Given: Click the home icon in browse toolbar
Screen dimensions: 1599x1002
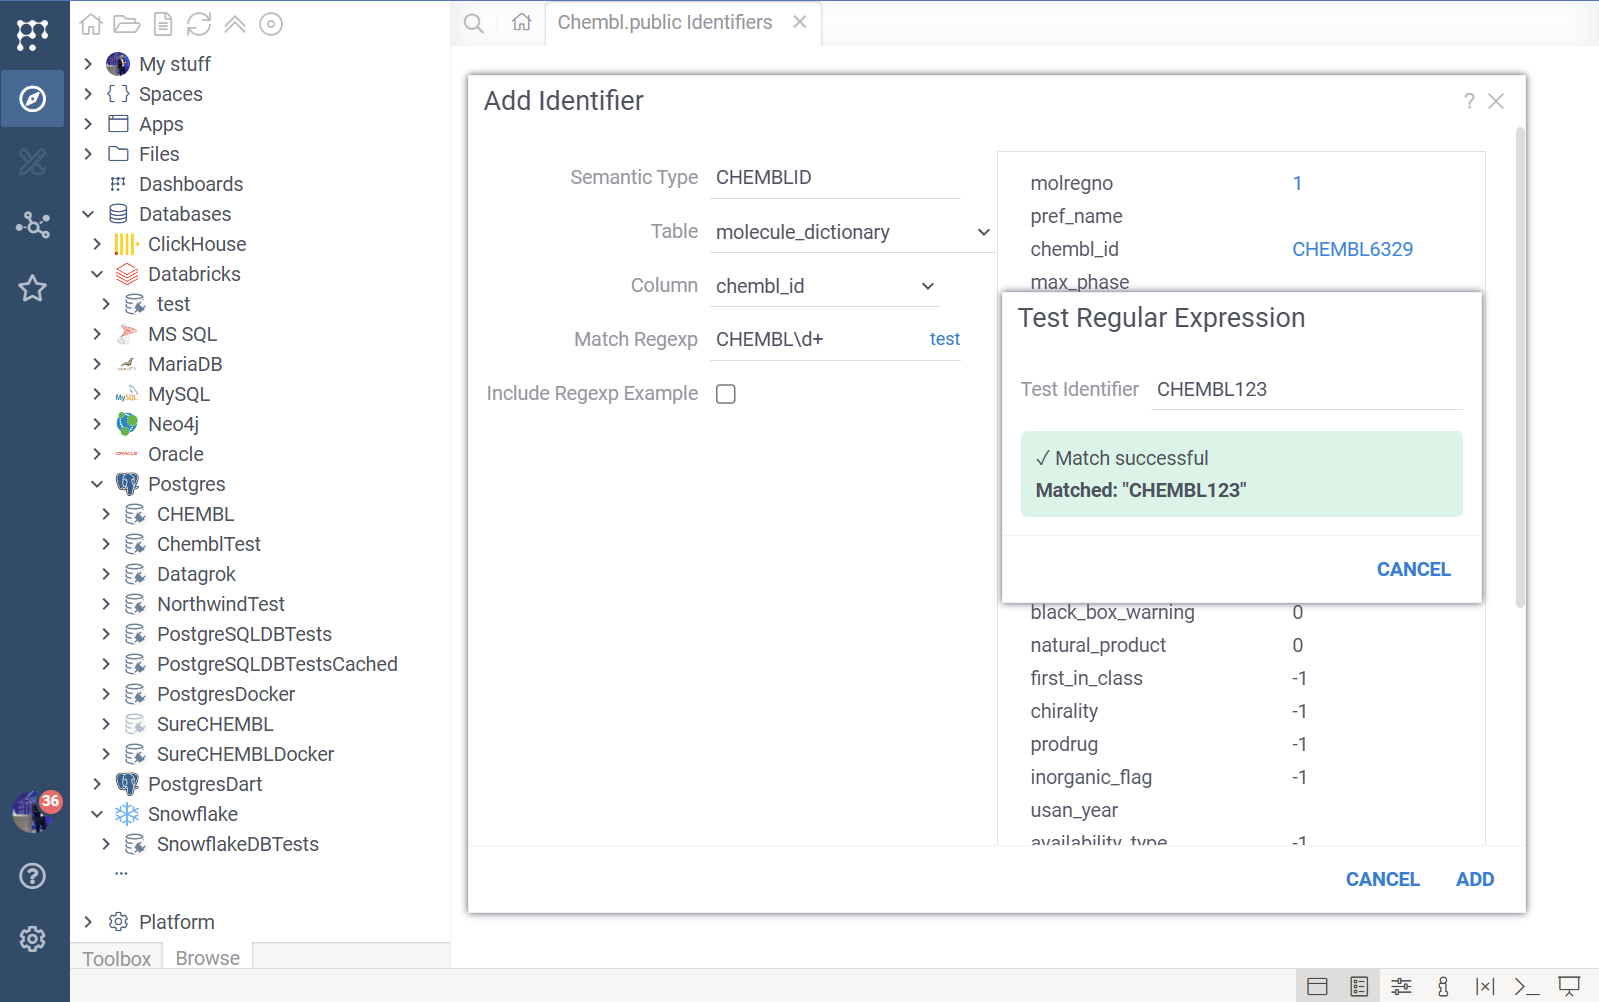Looking at the screenshot, I should click(91, 24).
